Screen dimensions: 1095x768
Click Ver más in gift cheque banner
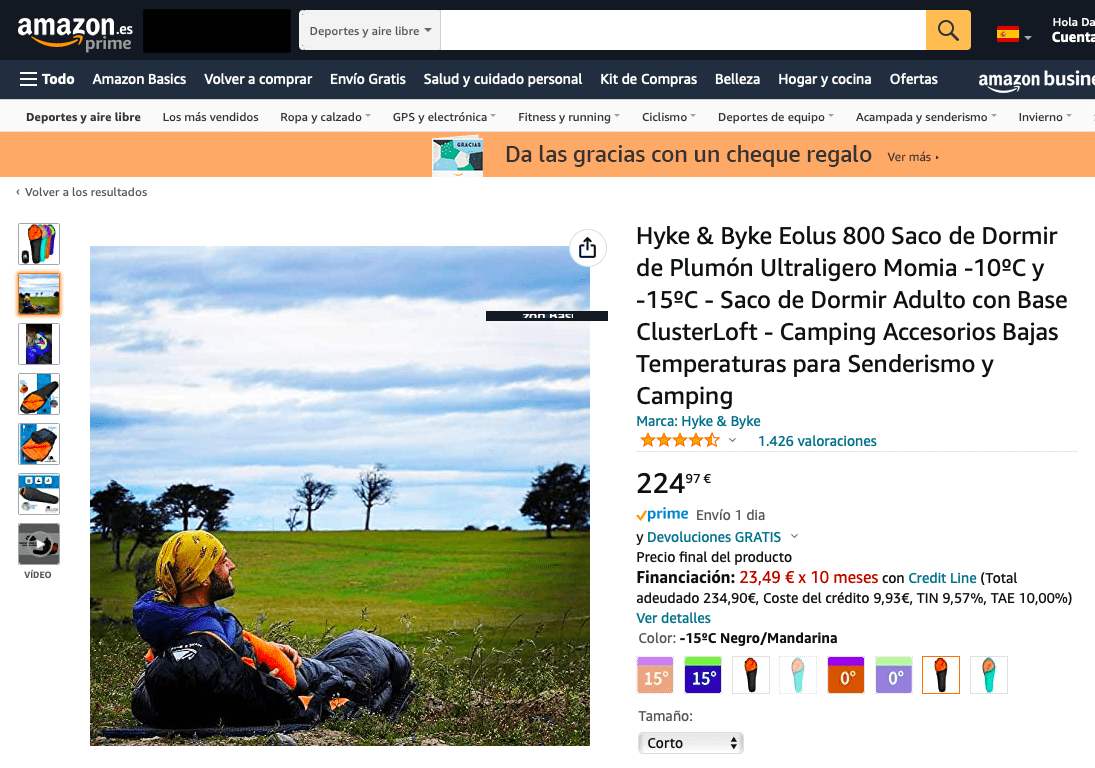(x=913, y=157)
